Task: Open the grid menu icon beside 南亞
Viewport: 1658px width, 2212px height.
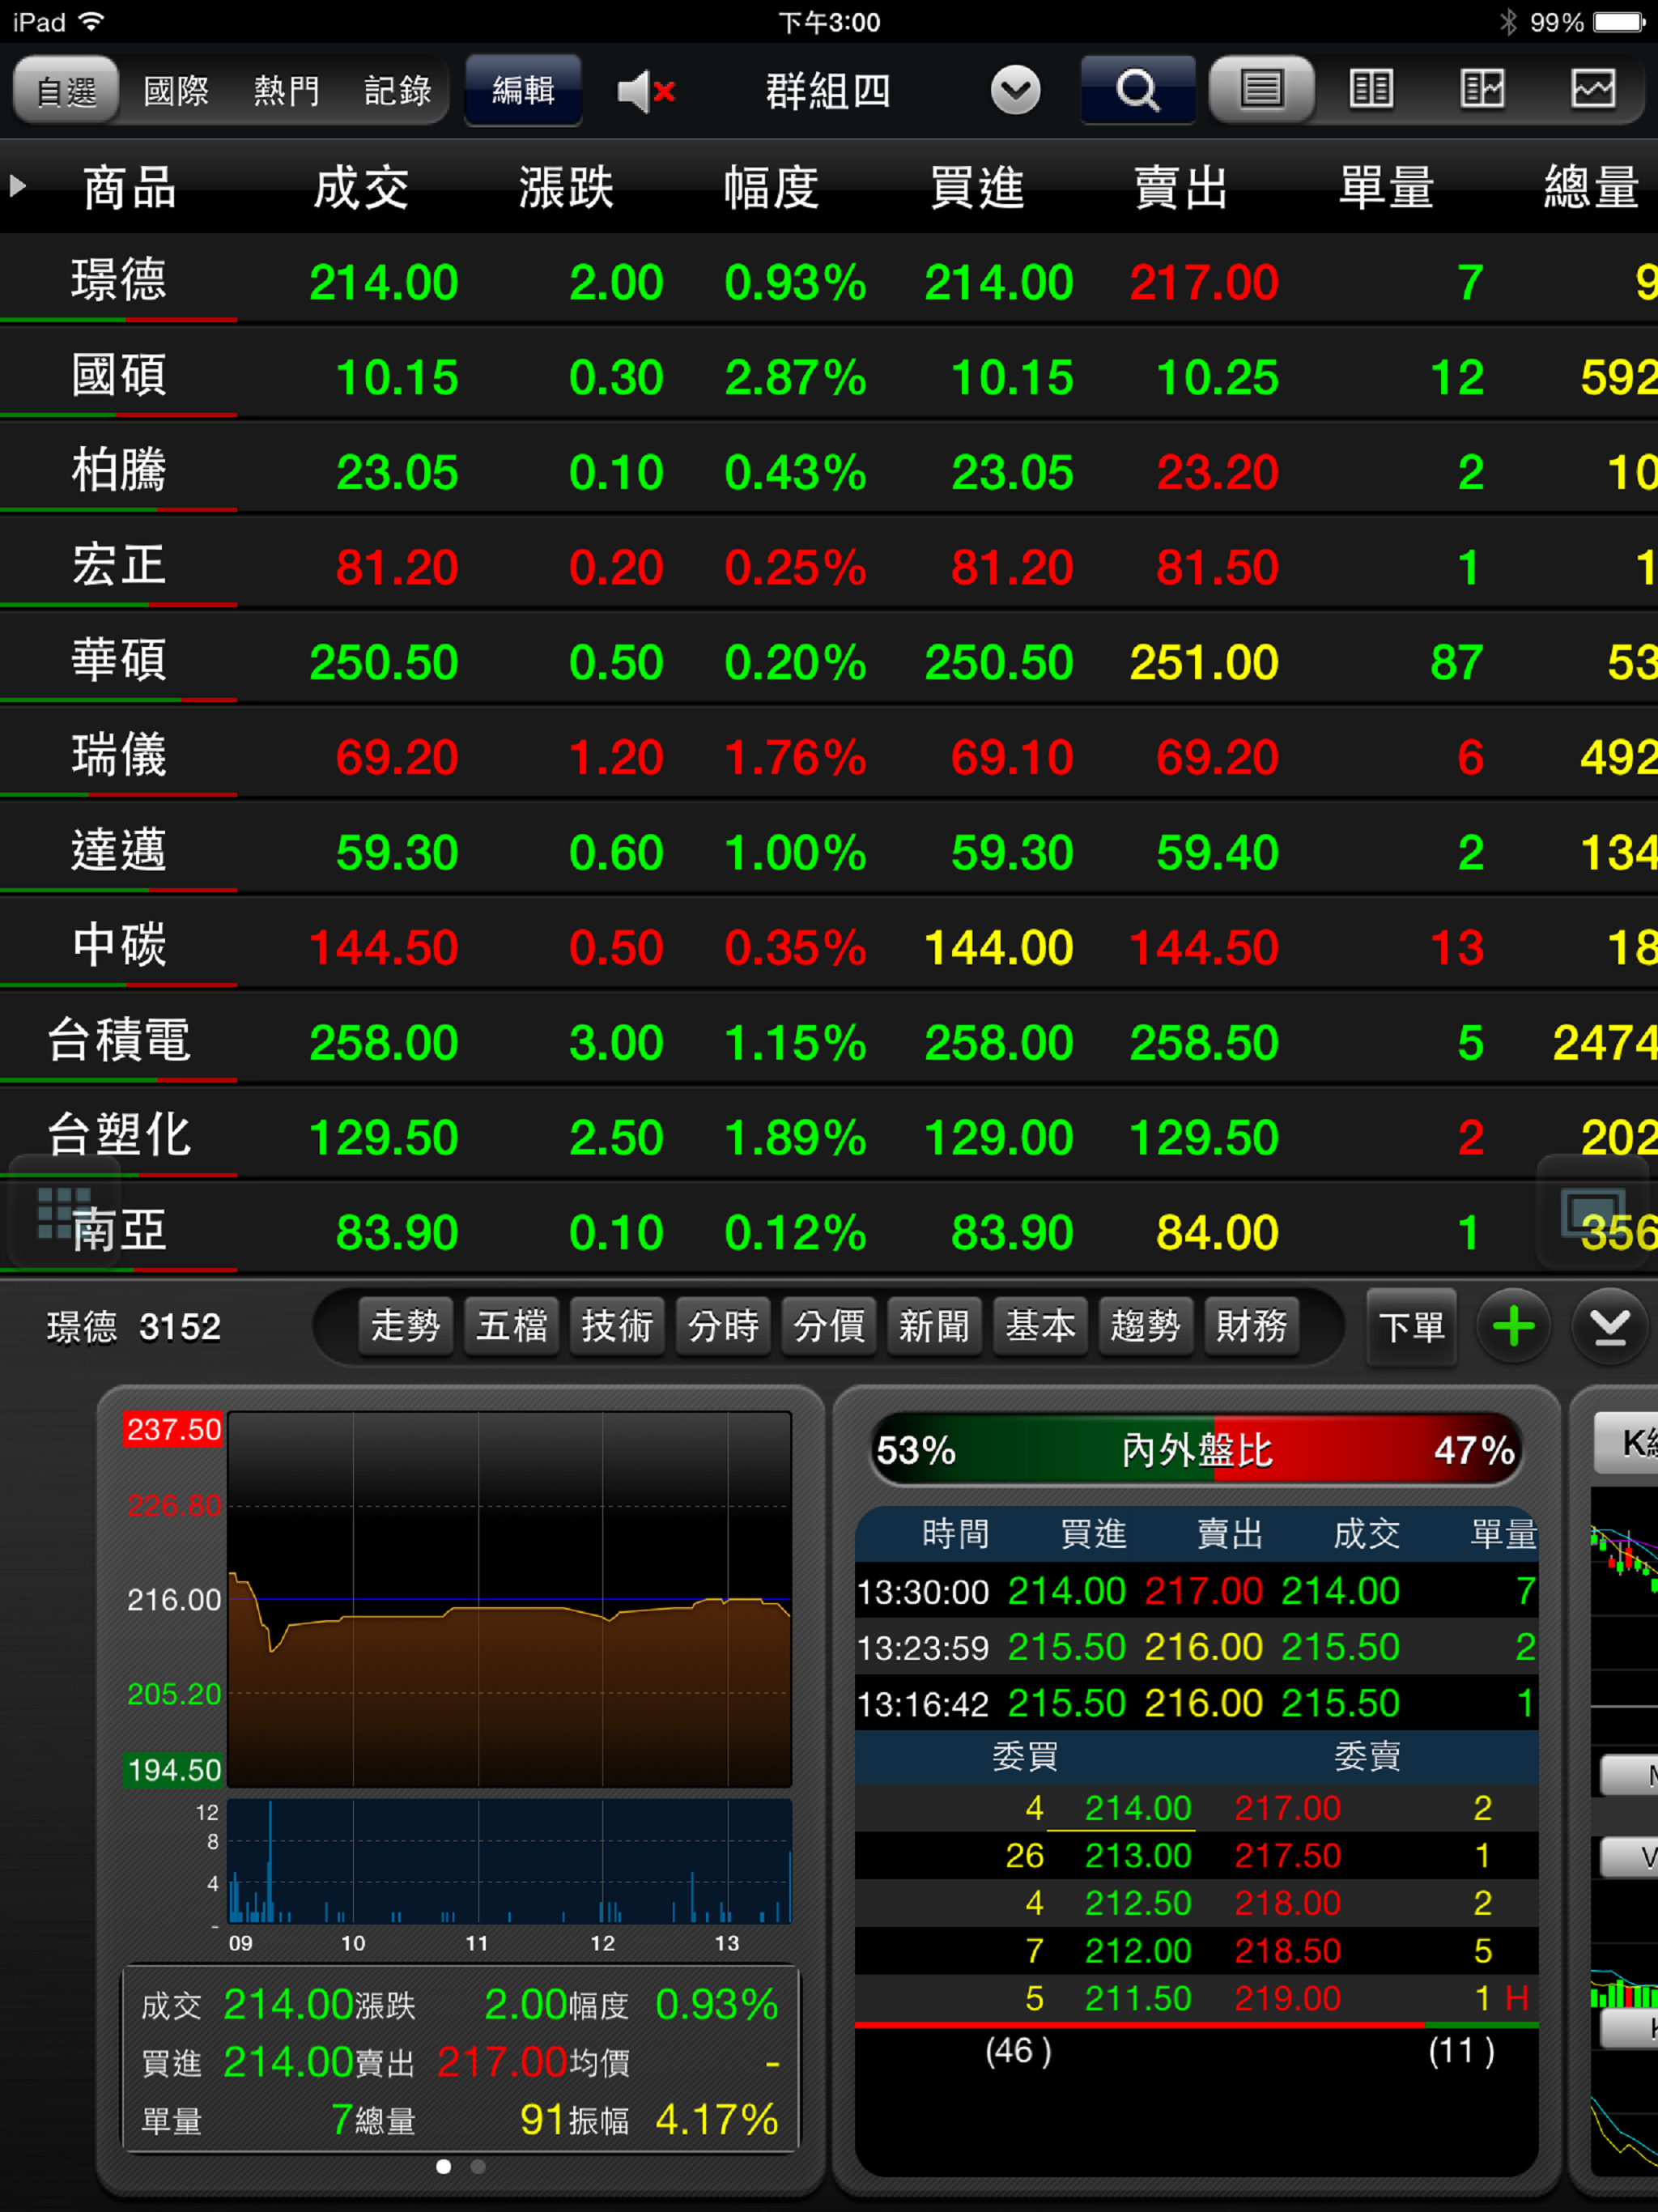Action: pos(64,1213)
